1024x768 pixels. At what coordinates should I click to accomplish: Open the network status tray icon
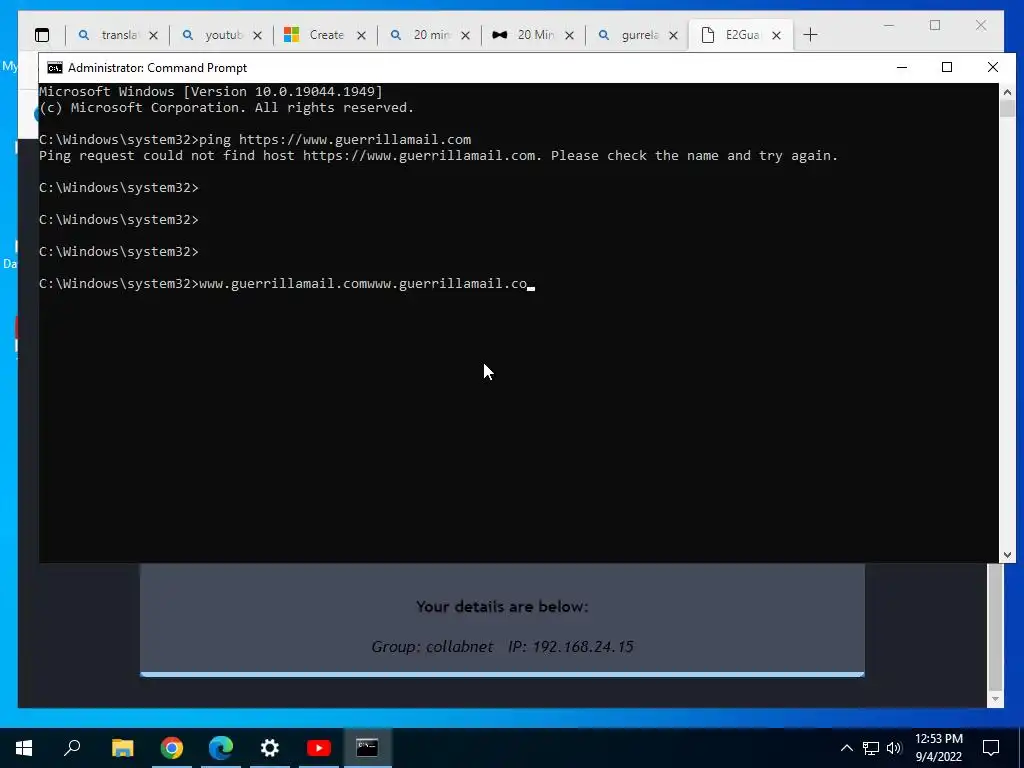871,748
